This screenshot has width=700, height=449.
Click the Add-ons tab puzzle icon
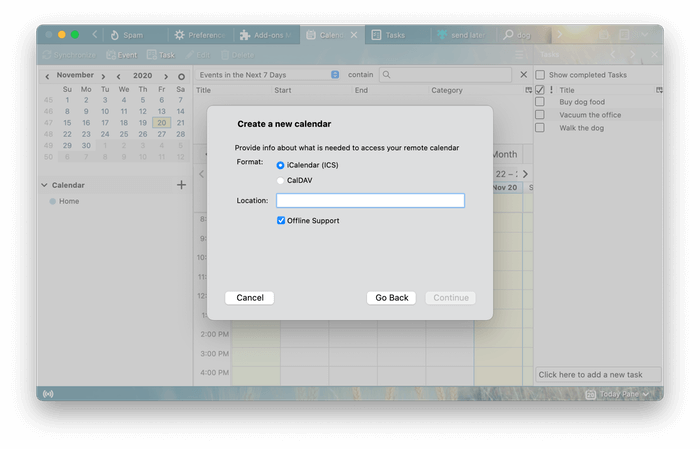(245, 35)
